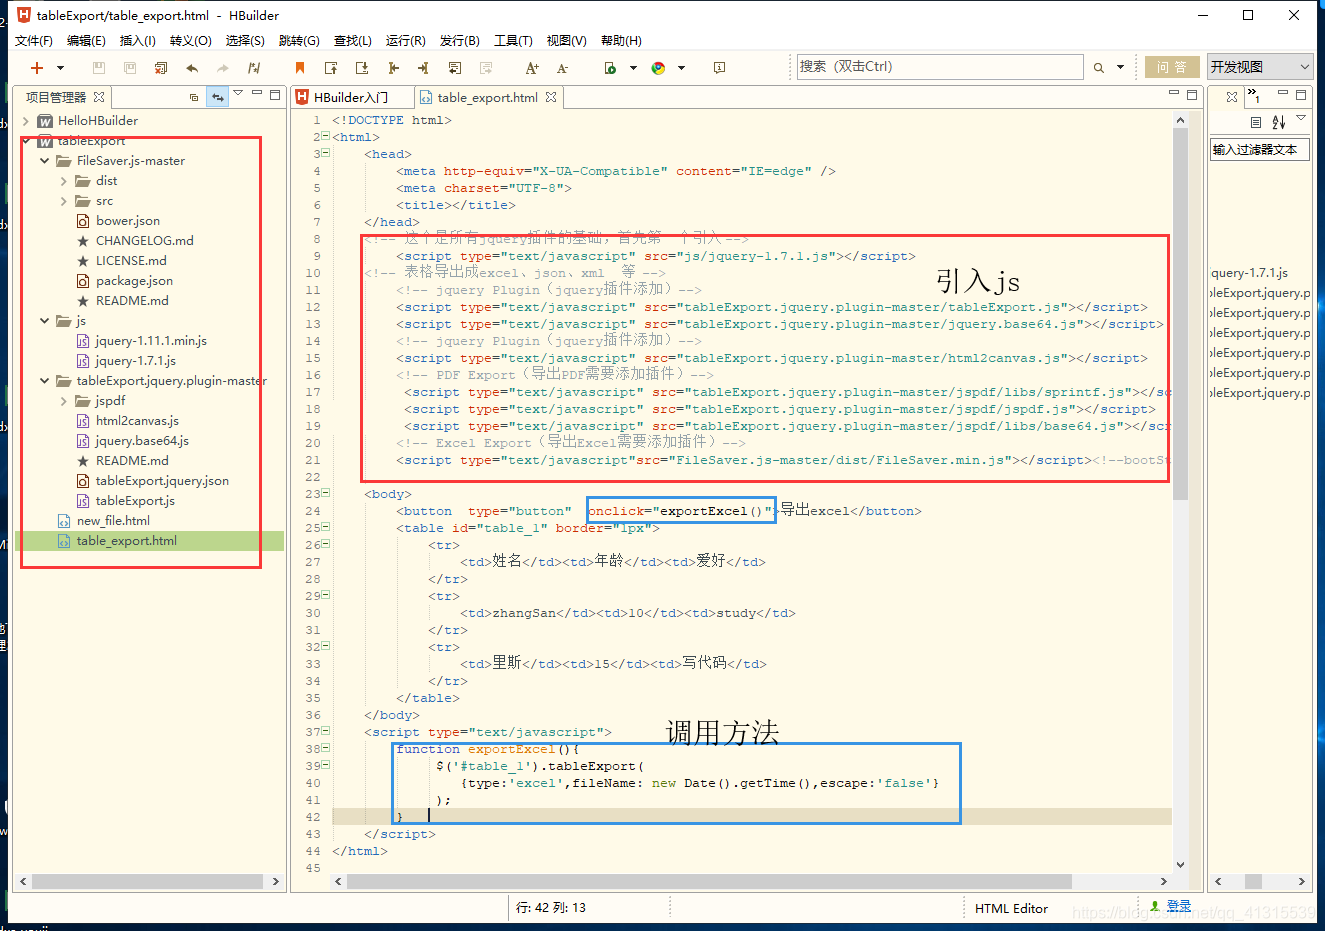Open the New item dropdown arrow
This screenshot has width=1325, height=931.
tap(60, 68)
